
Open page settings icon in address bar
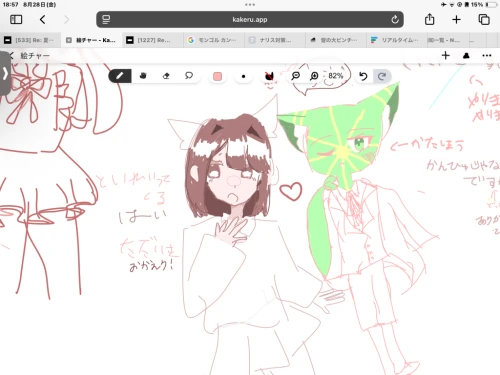[x=106, y=19]
